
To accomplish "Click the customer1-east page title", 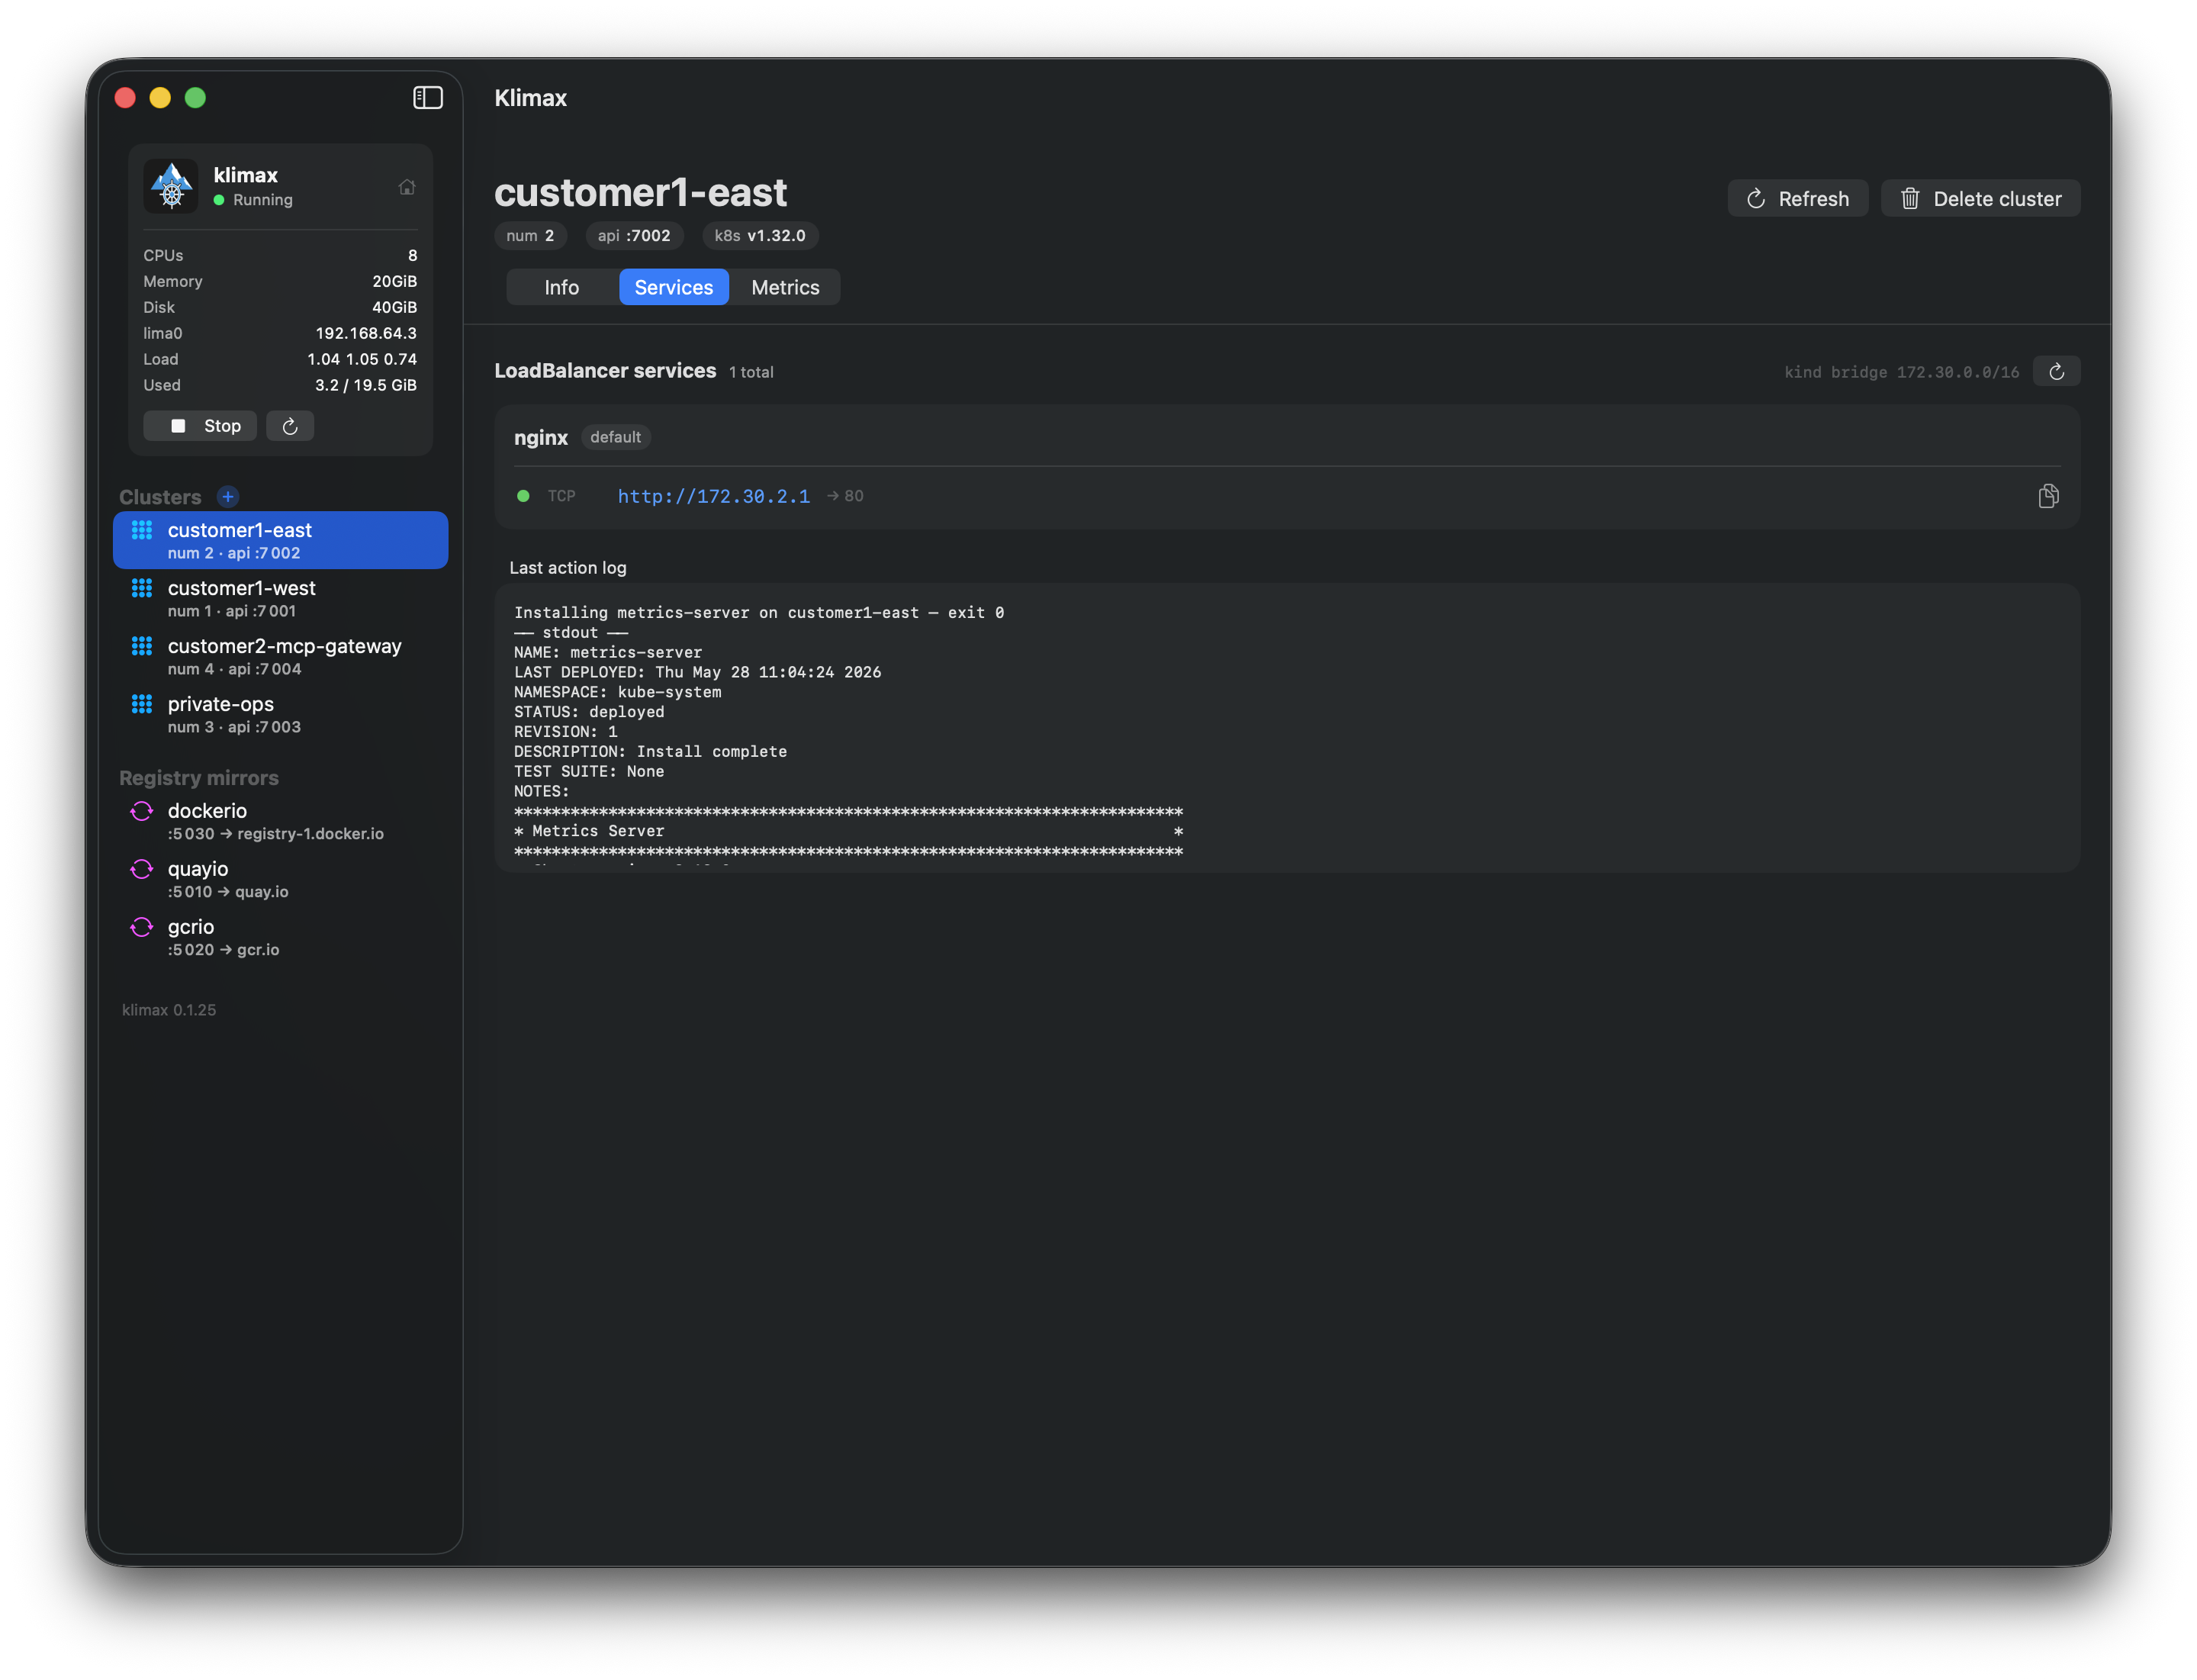I will point(640,192).
